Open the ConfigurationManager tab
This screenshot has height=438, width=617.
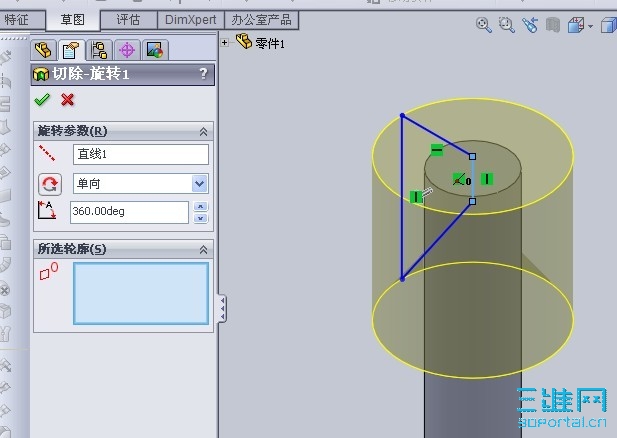pyautogui.click(x=99, y=50)
